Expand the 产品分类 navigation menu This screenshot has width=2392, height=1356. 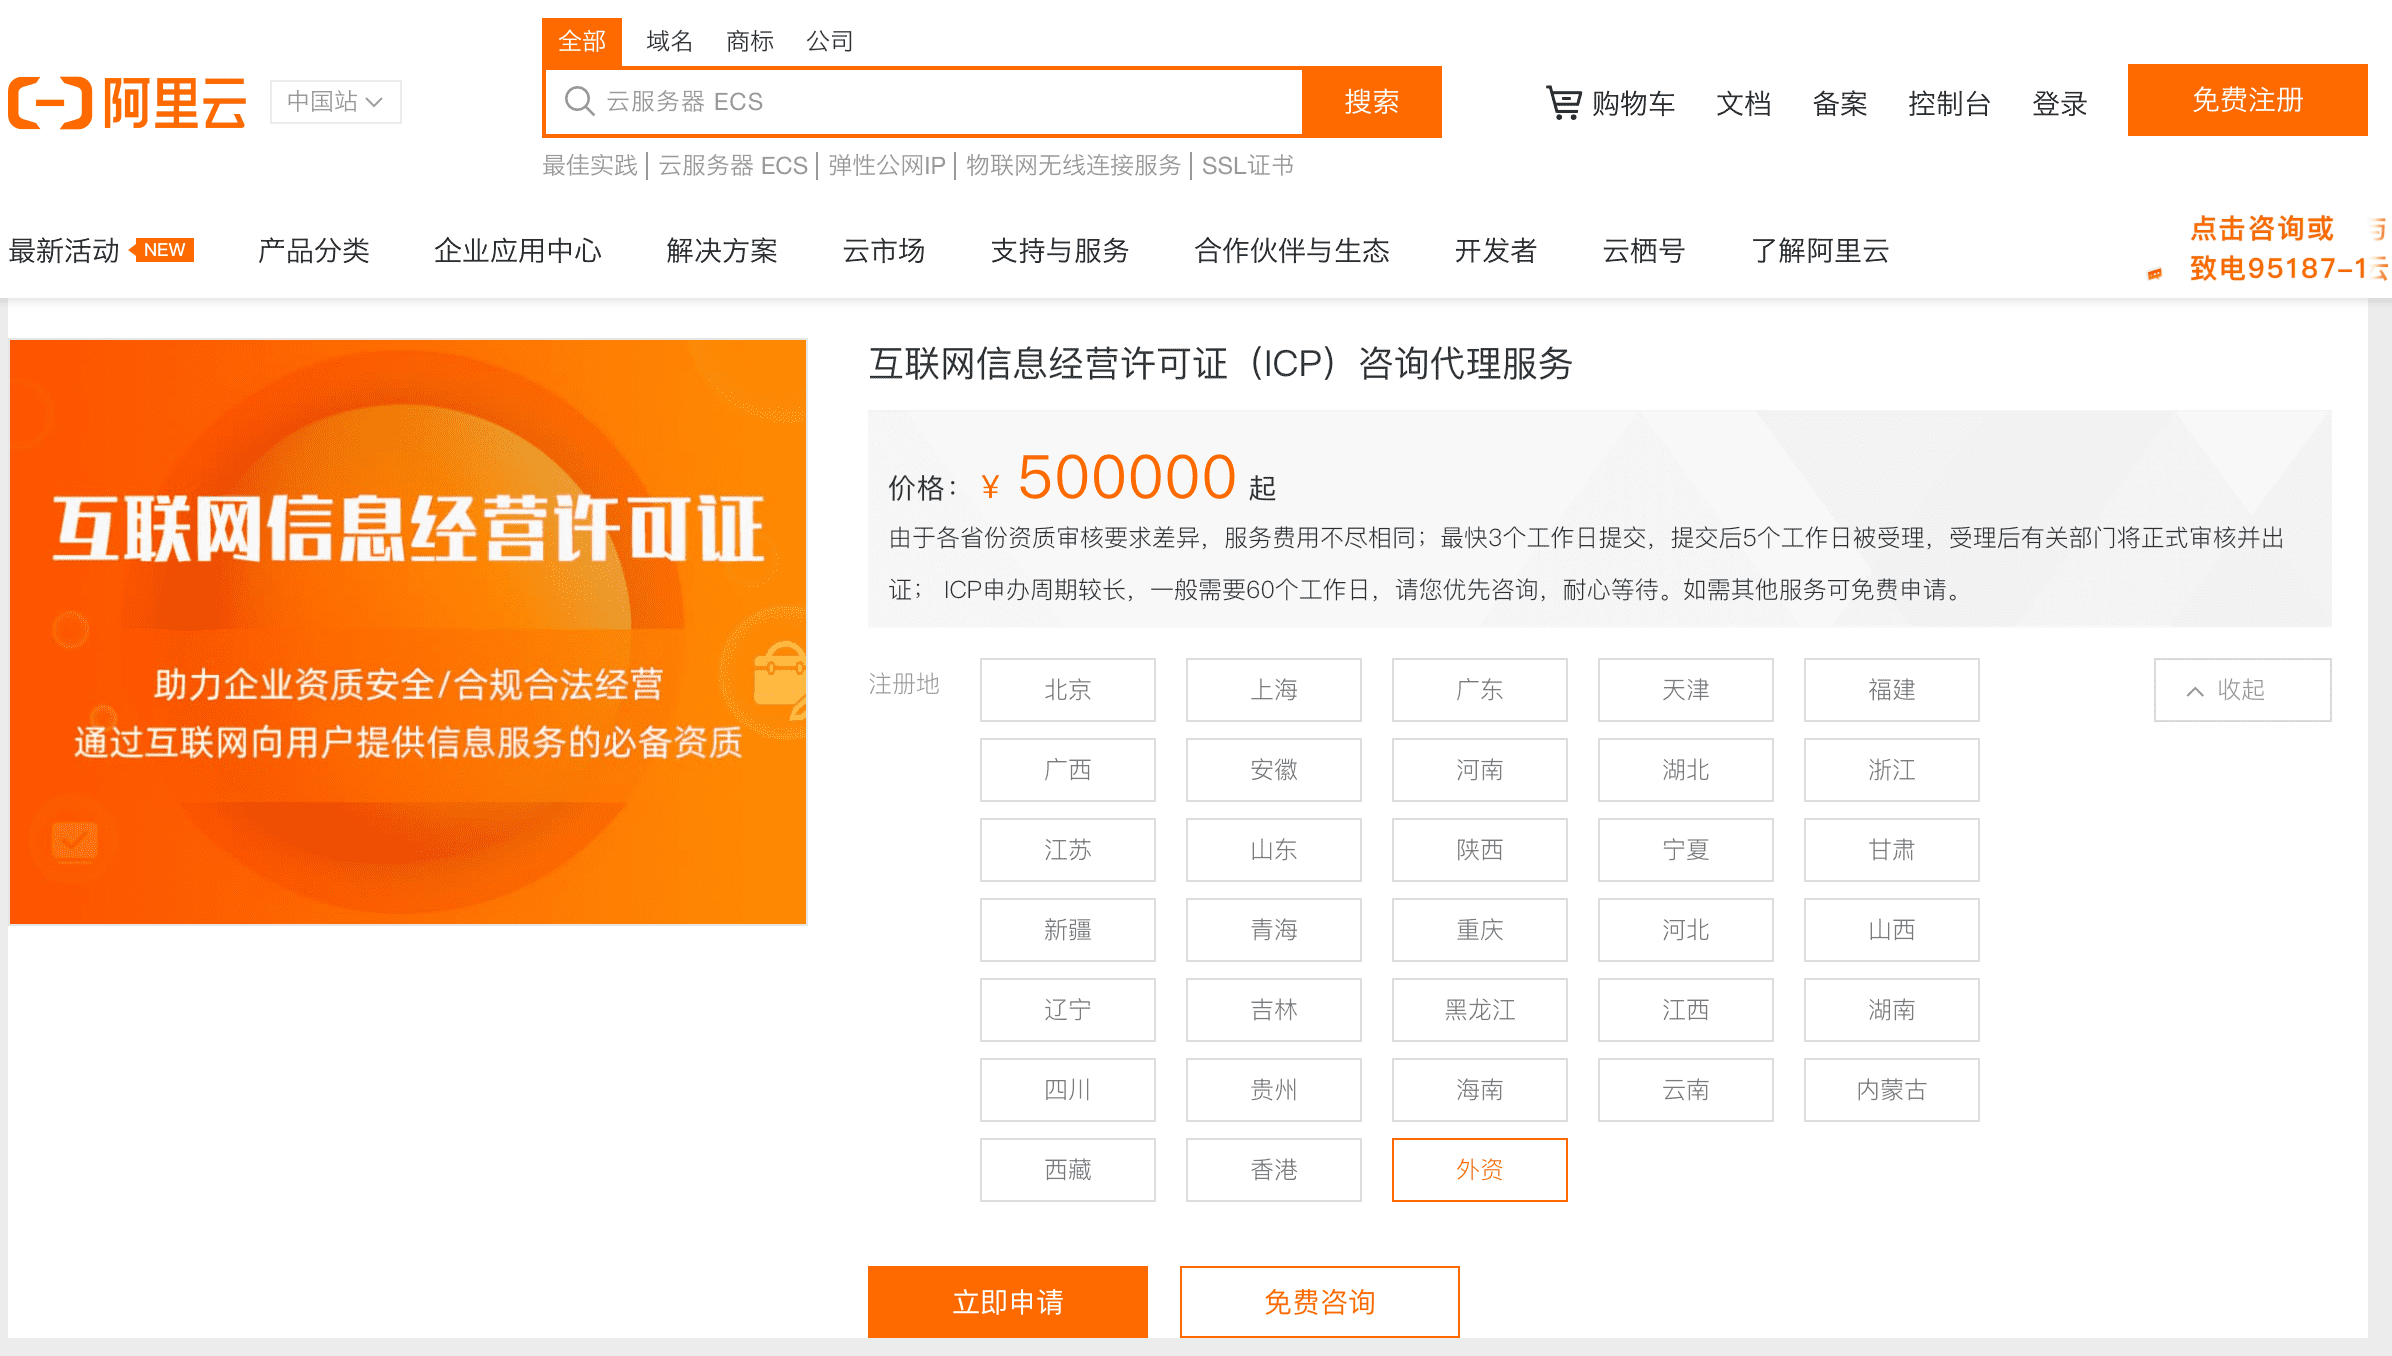click(x=314, y=251)
